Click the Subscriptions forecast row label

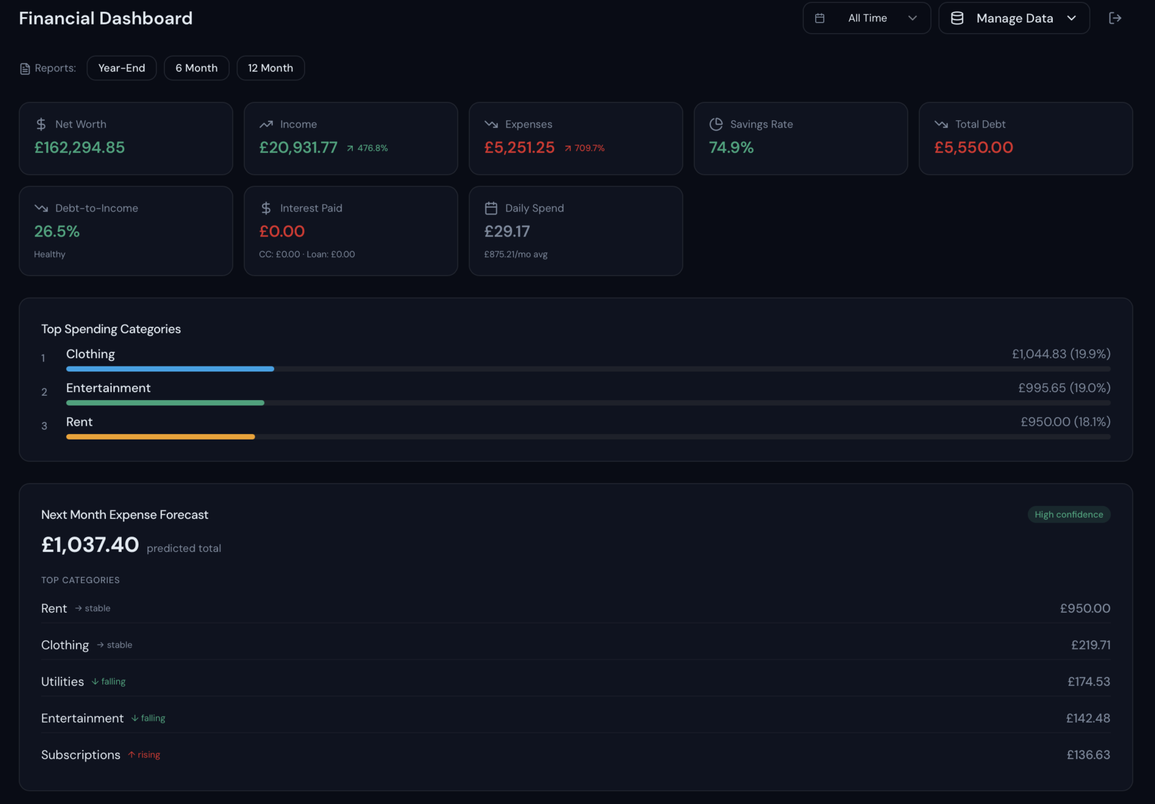pos(81,755)
